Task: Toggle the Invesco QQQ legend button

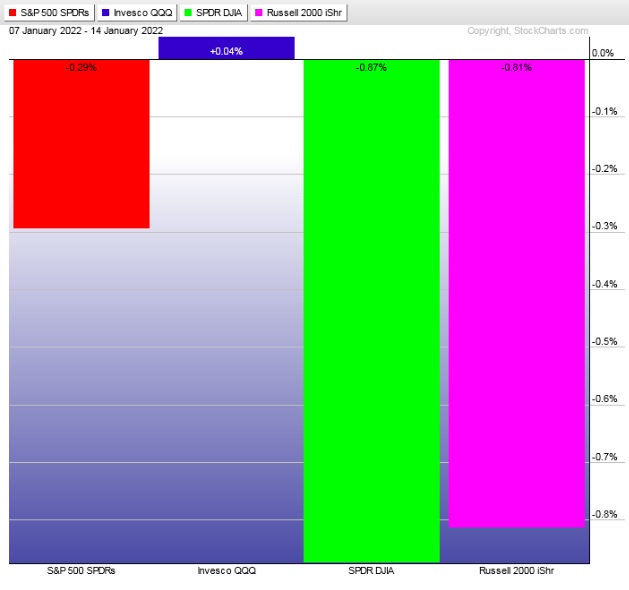Action: [137, 12]
